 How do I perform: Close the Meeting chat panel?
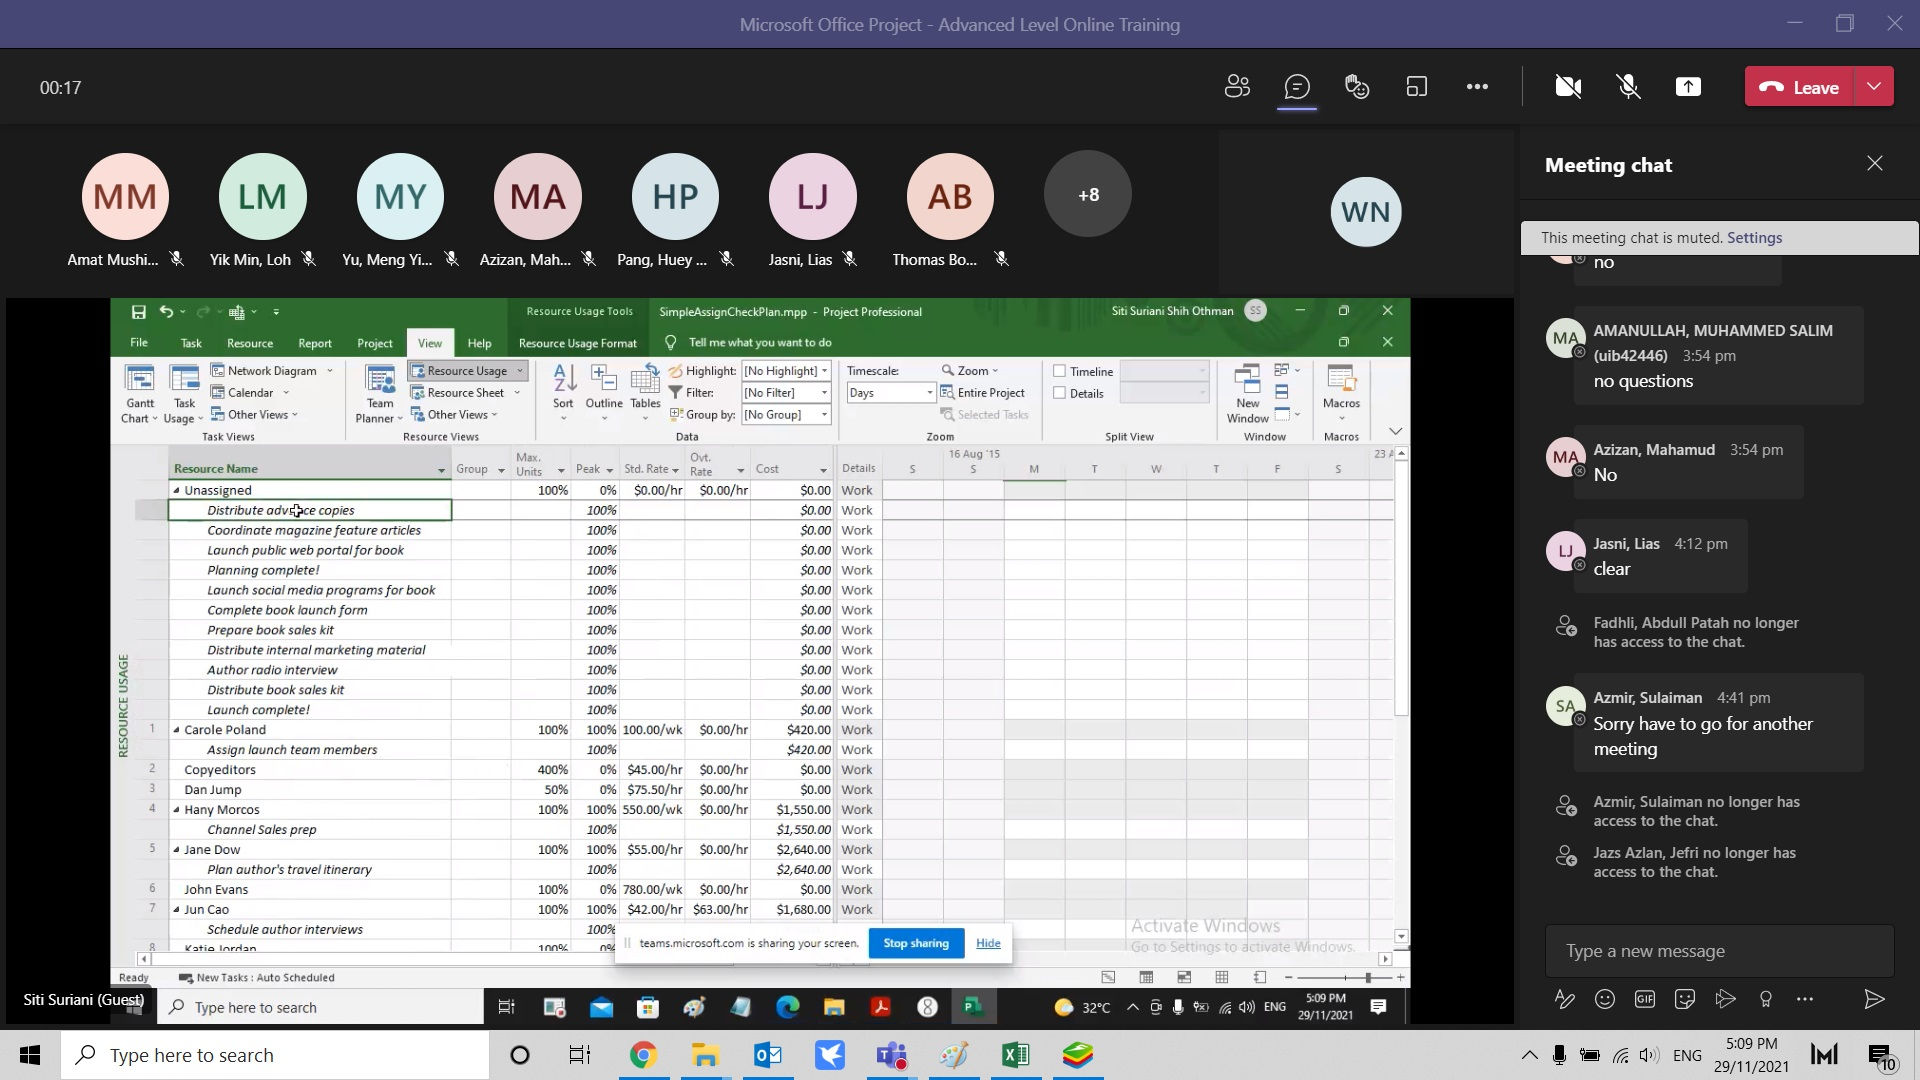(x=1875, y=164)
